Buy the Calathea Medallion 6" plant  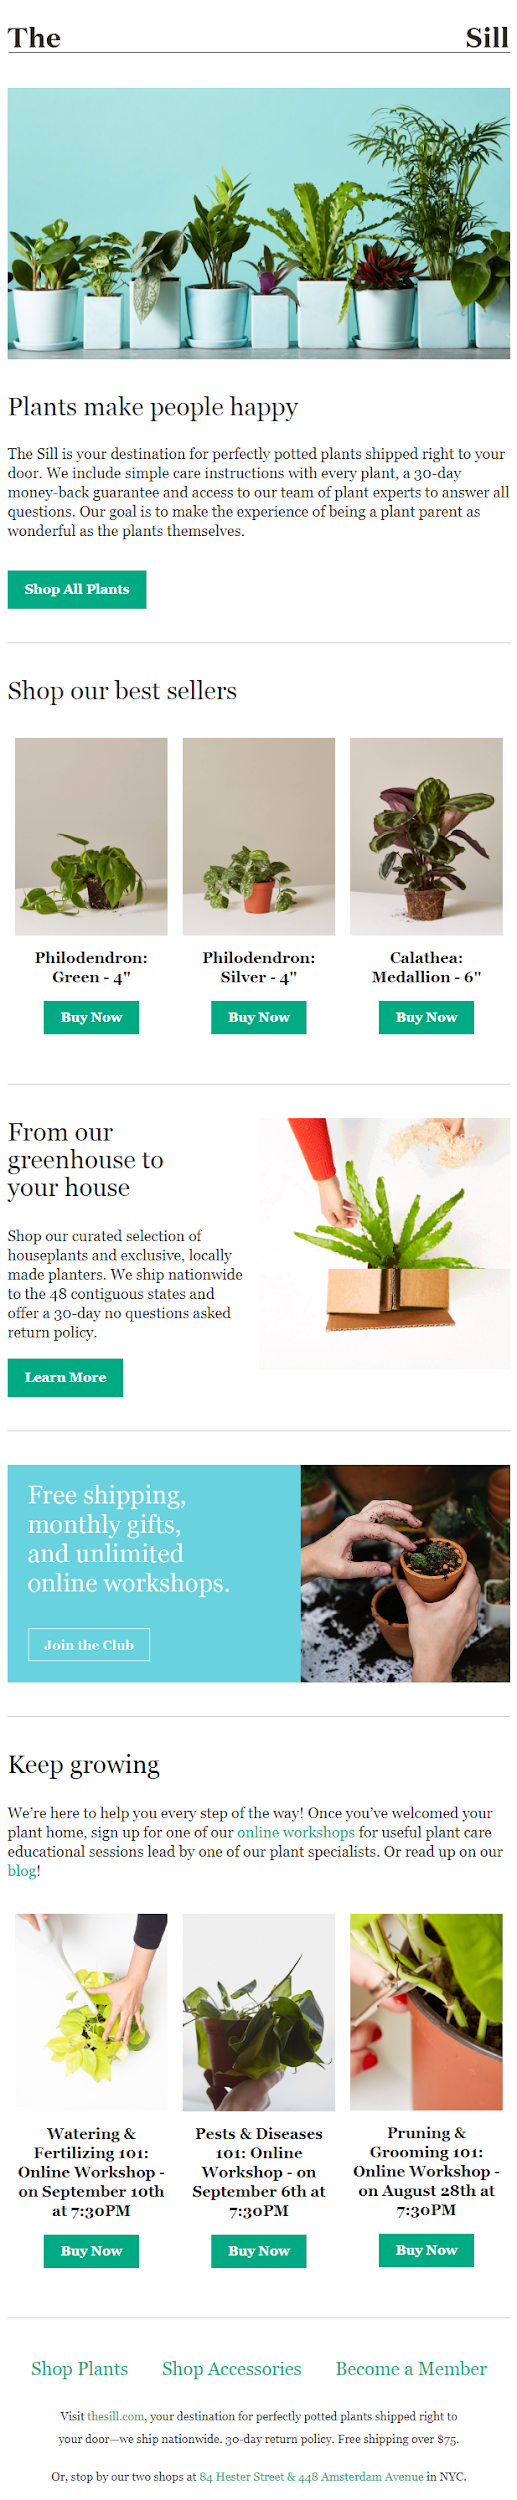(x=427, y=1017)
